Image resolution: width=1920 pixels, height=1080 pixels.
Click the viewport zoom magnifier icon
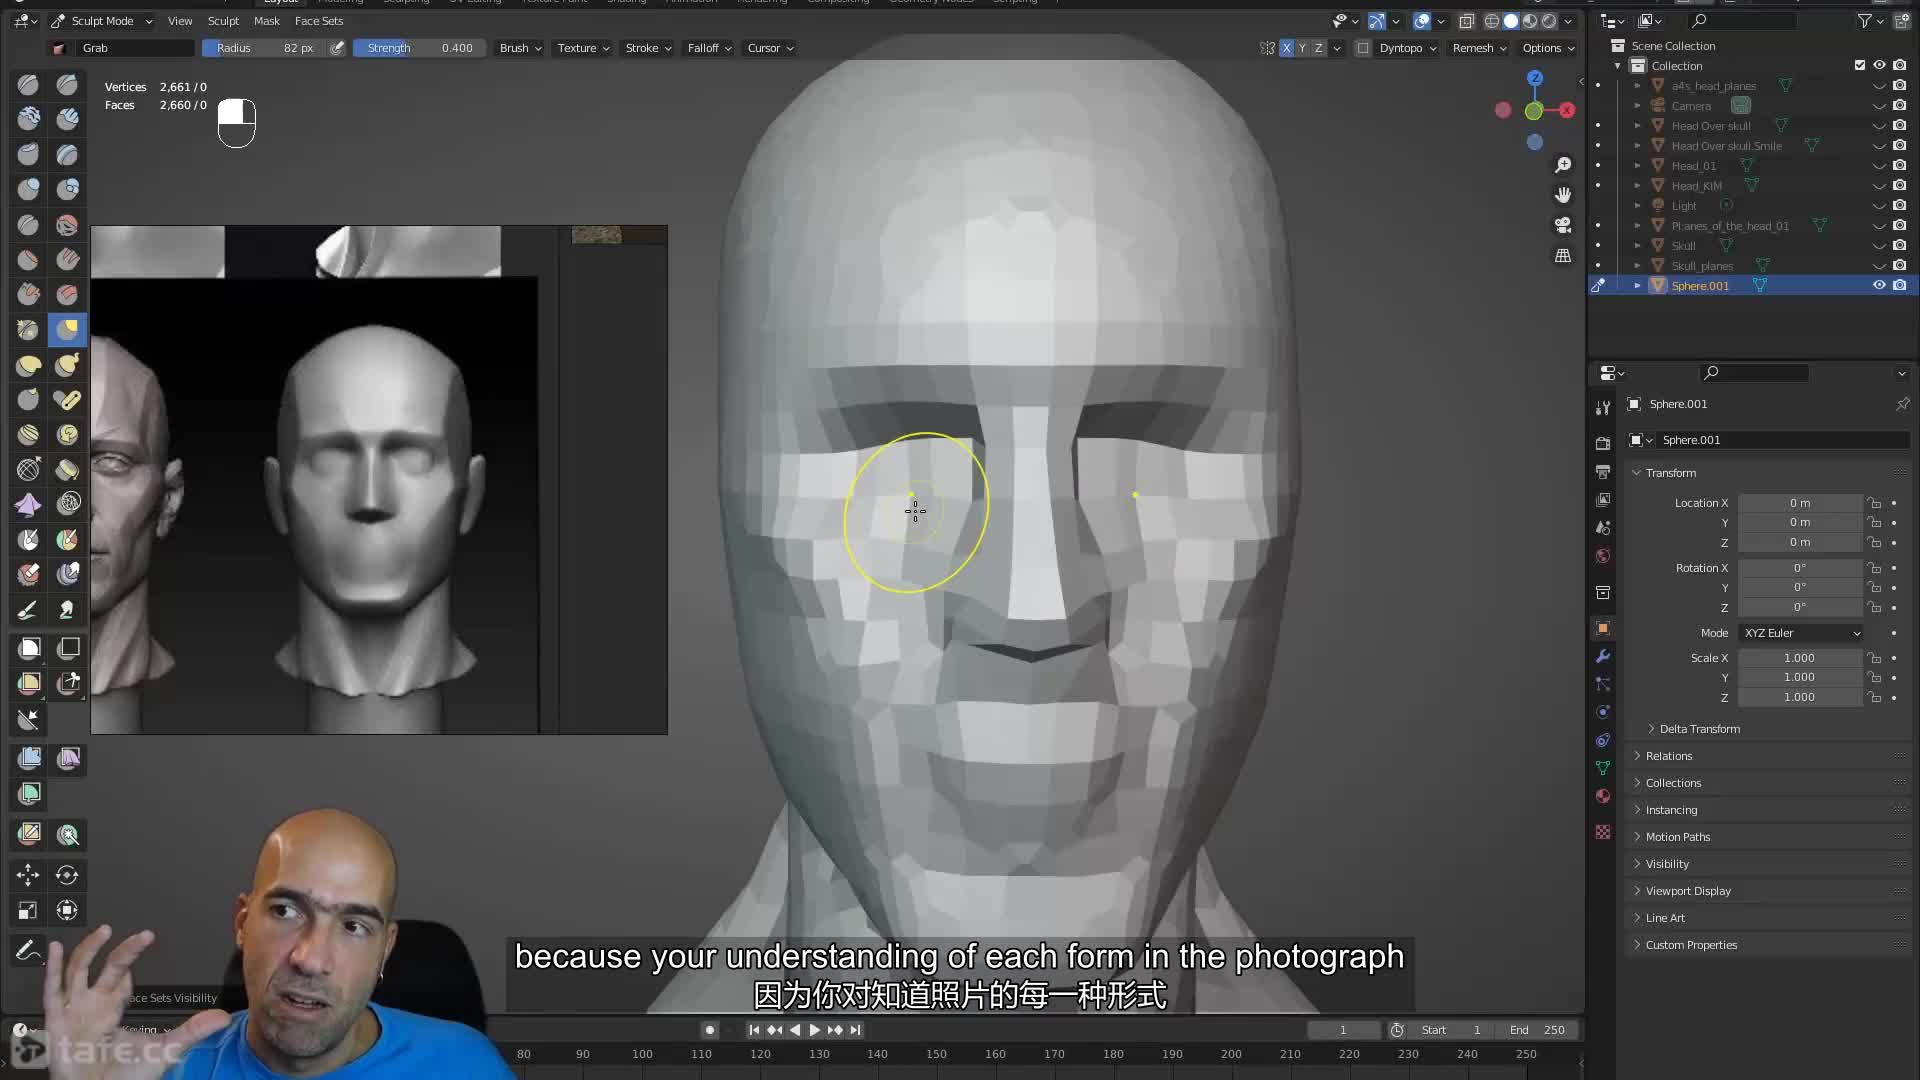pyautogui.click(x=1563, y=165)
